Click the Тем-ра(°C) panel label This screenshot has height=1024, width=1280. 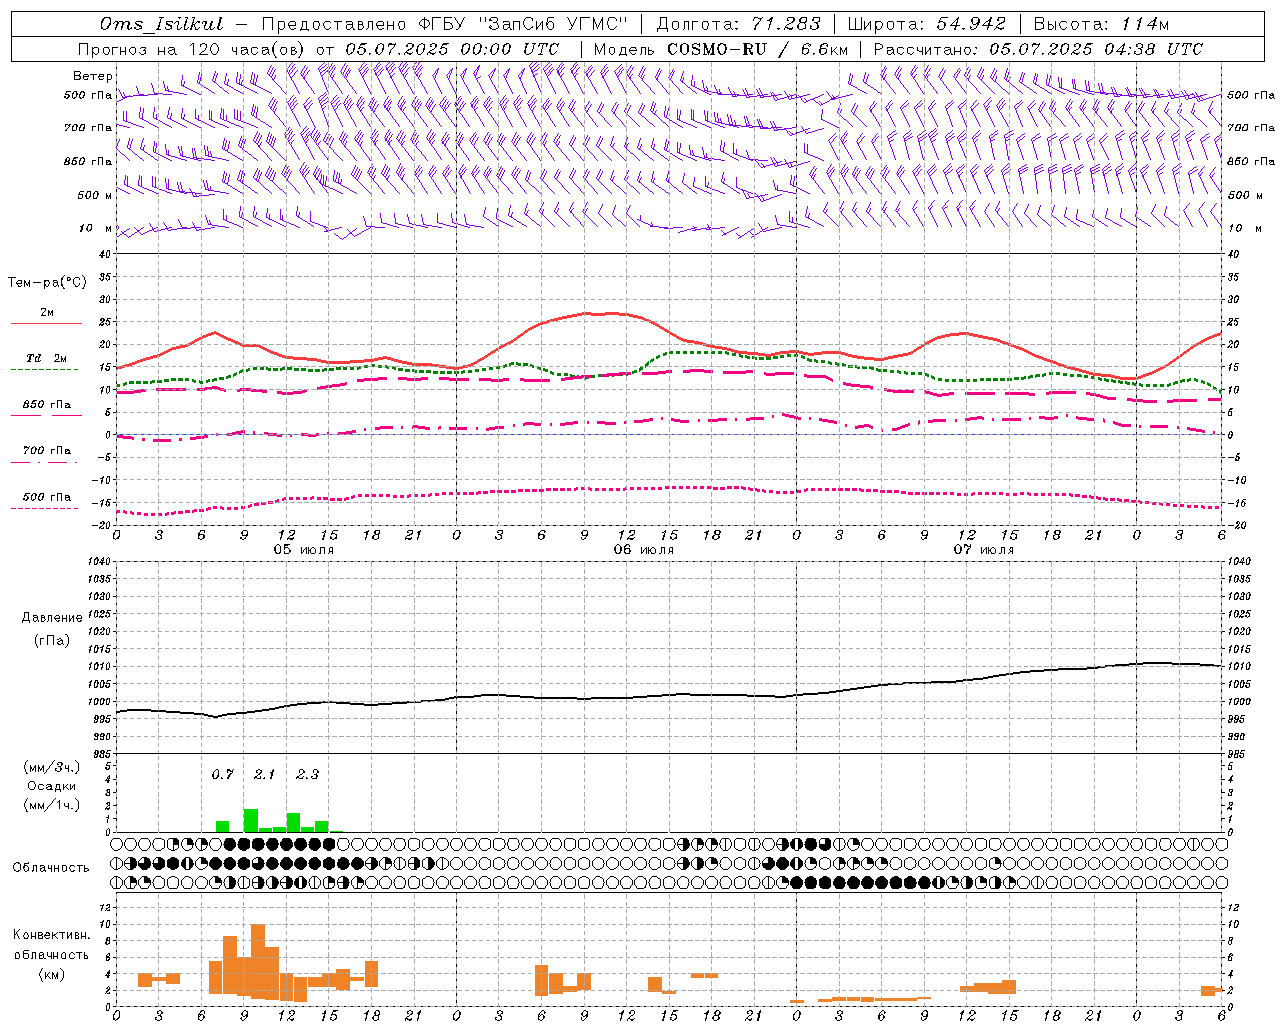pos(47,283)
